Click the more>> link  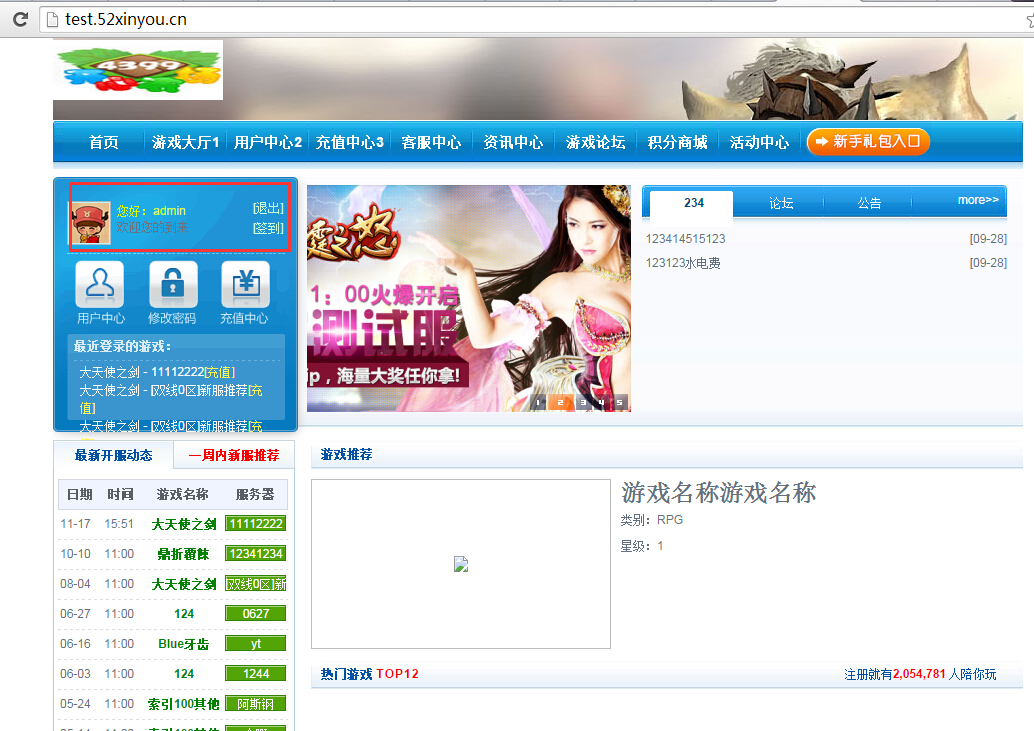[978, 200]
